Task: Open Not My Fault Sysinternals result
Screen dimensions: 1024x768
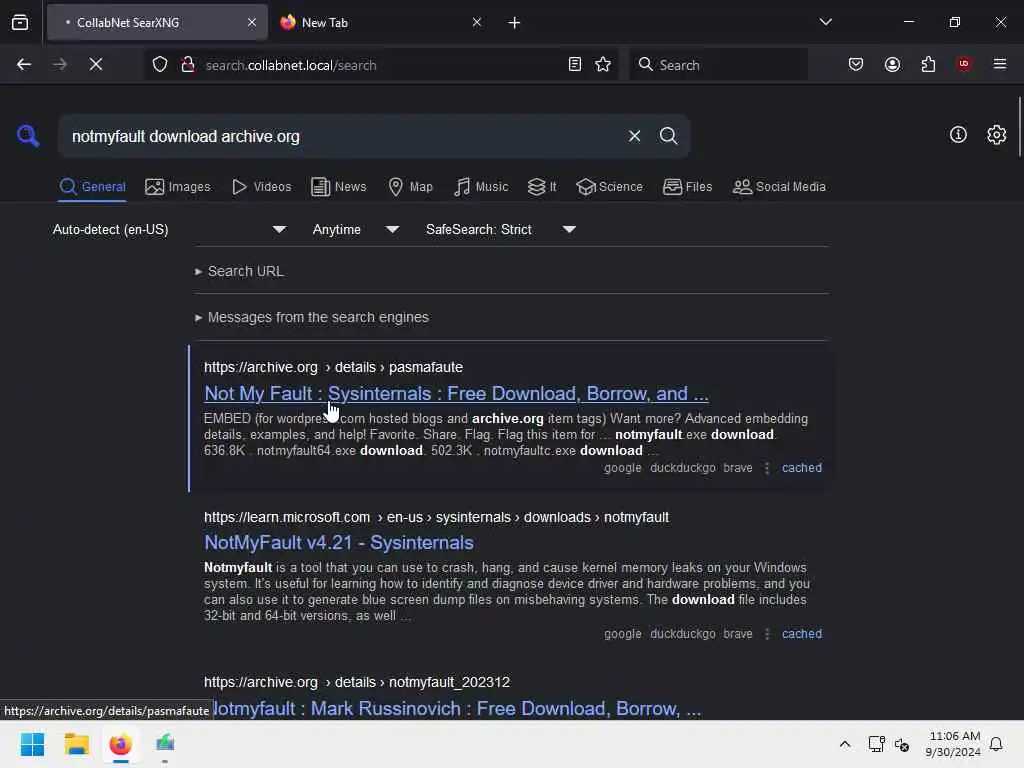Action: (x=456, y=394)
